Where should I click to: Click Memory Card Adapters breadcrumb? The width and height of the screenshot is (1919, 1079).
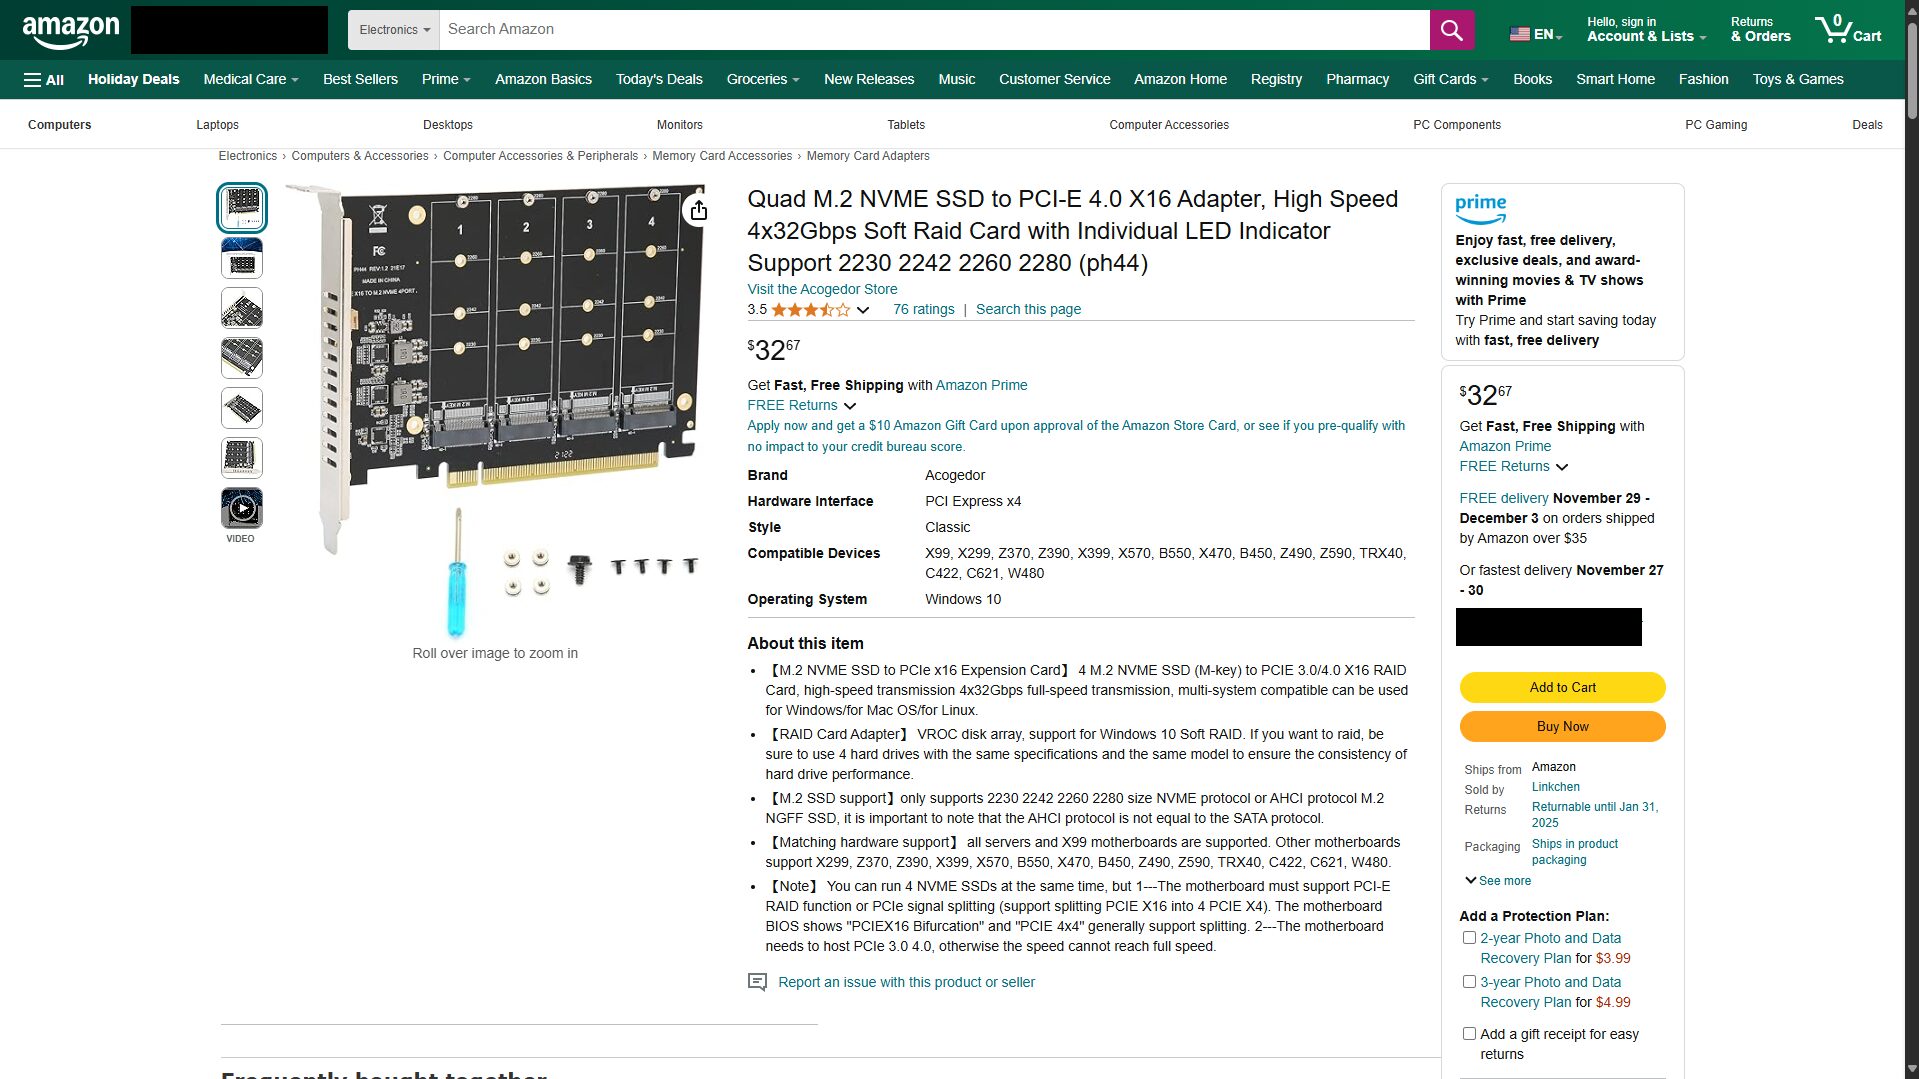point(868,156)
